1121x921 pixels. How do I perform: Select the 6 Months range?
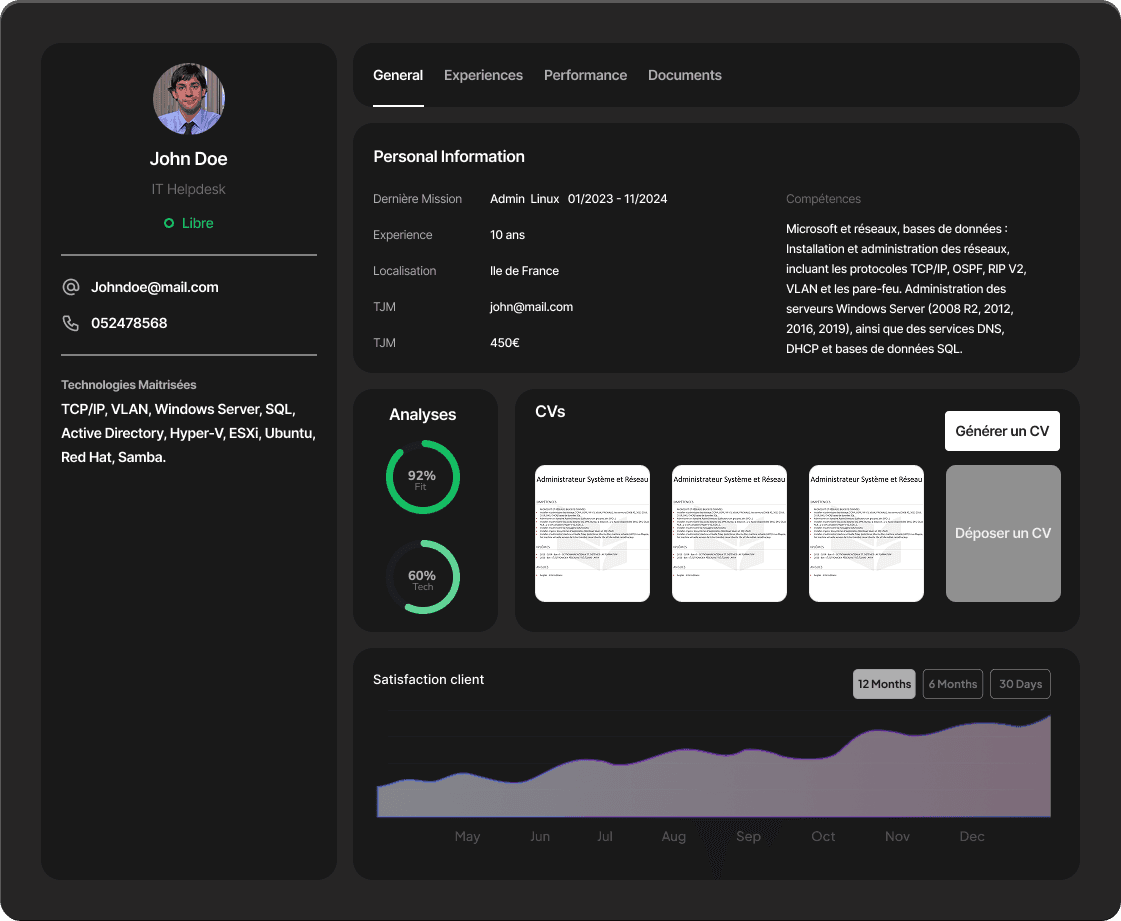point(953,684)
